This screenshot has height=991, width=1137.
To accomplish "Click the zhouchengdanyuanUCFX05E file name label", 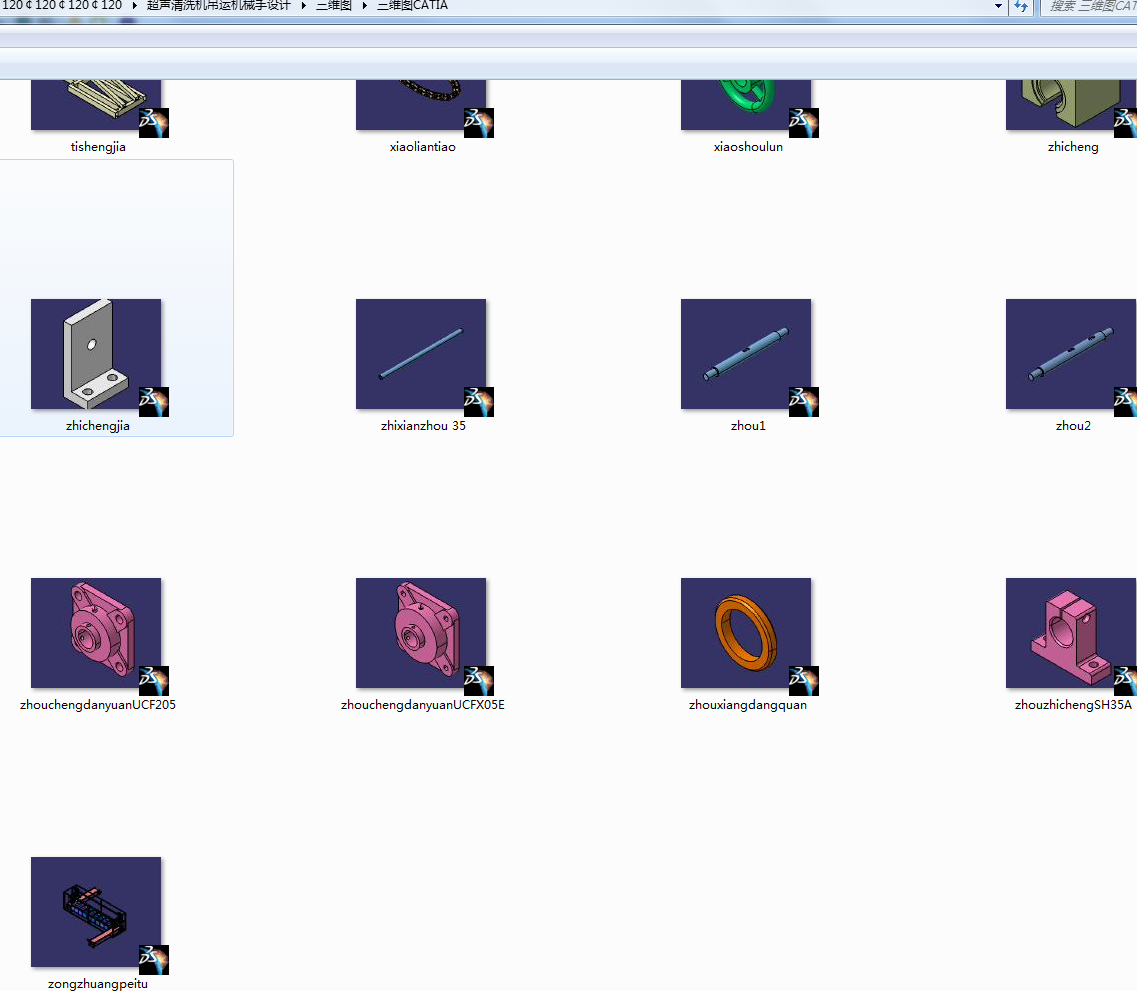I will (423, 705).
